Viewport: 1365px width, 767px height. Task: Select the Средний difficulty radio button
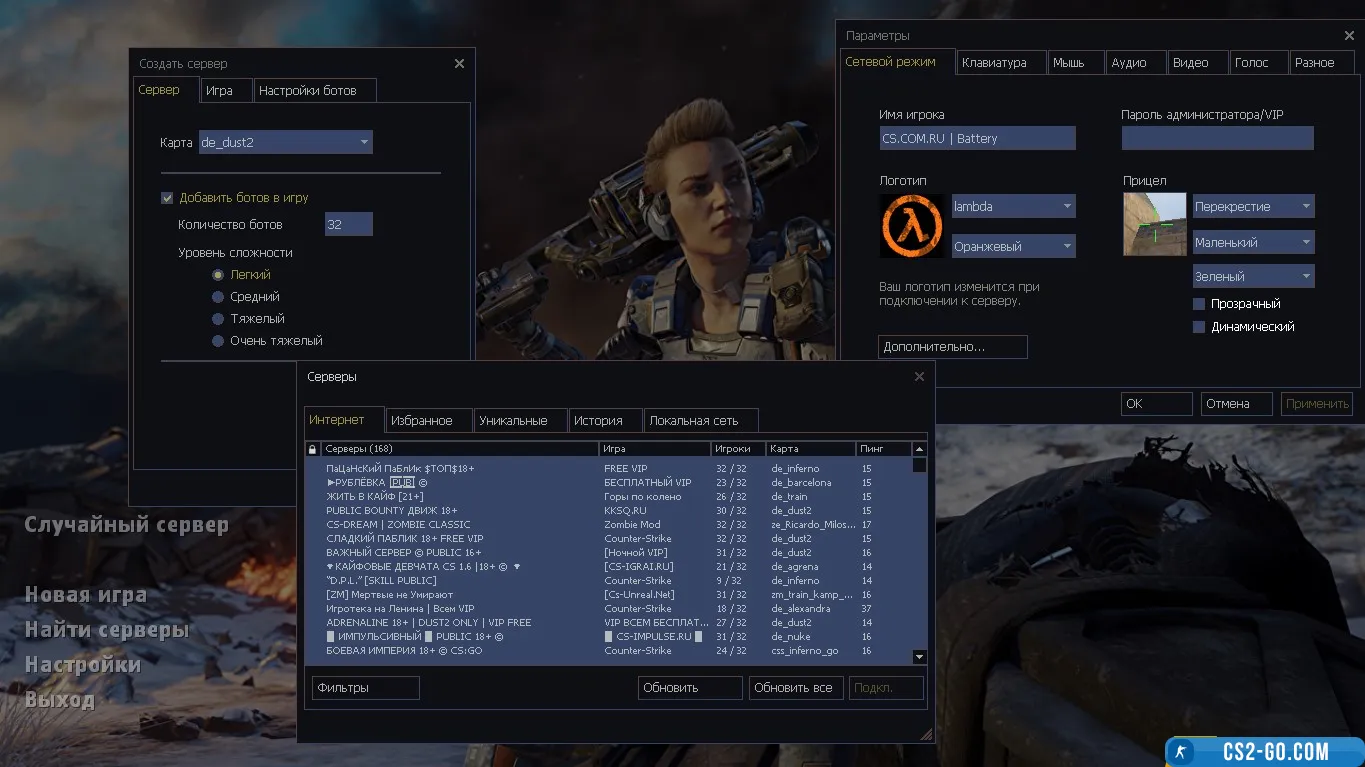(x=218, y=297)
